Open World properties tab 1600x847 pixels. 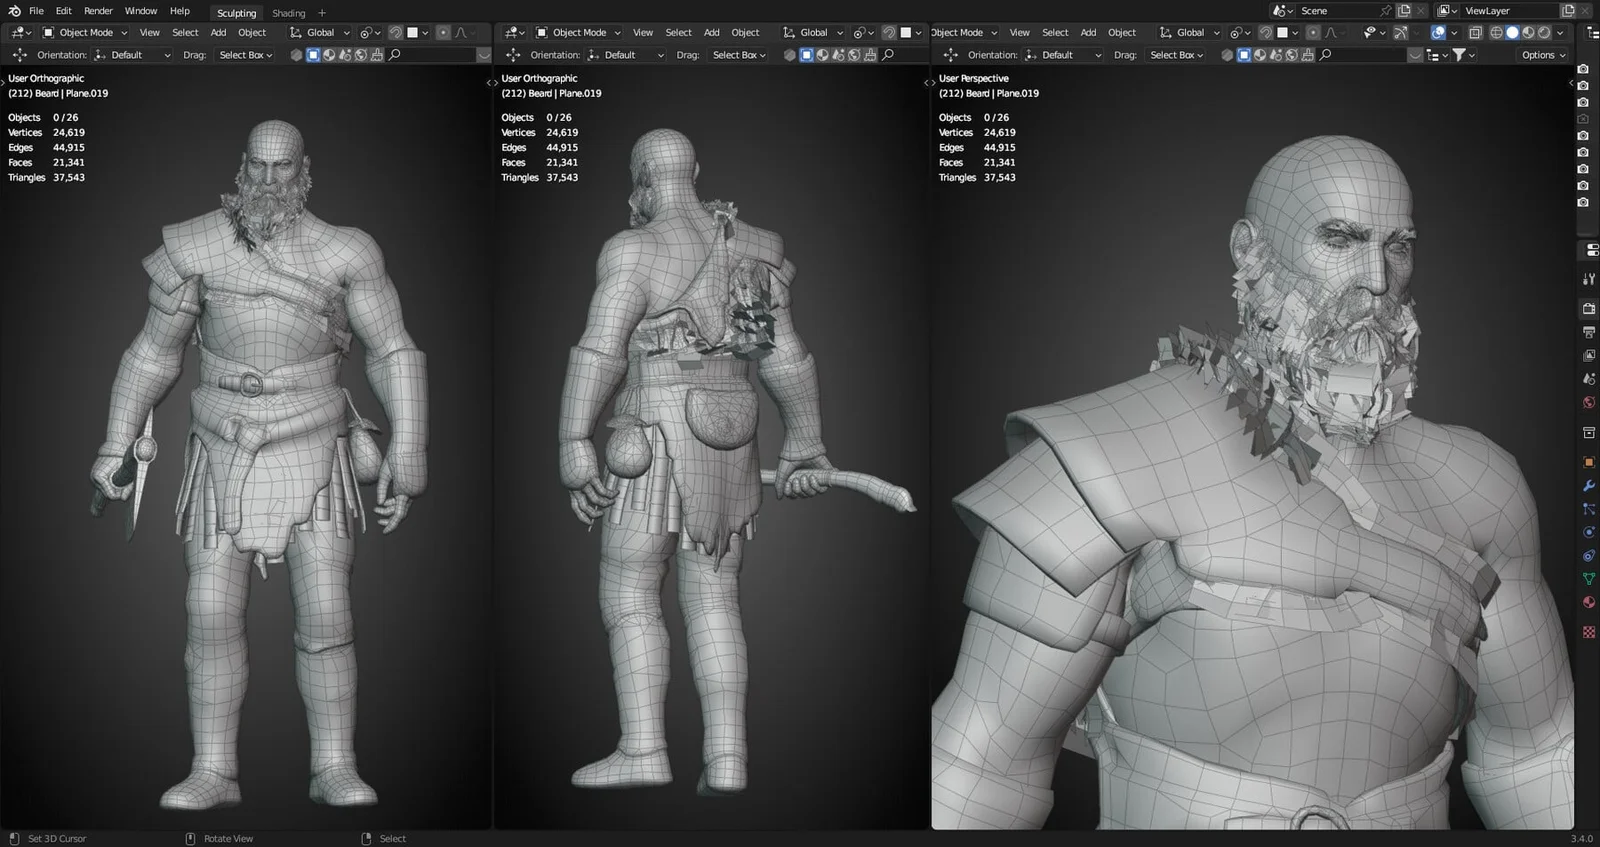click(1589, 403)
